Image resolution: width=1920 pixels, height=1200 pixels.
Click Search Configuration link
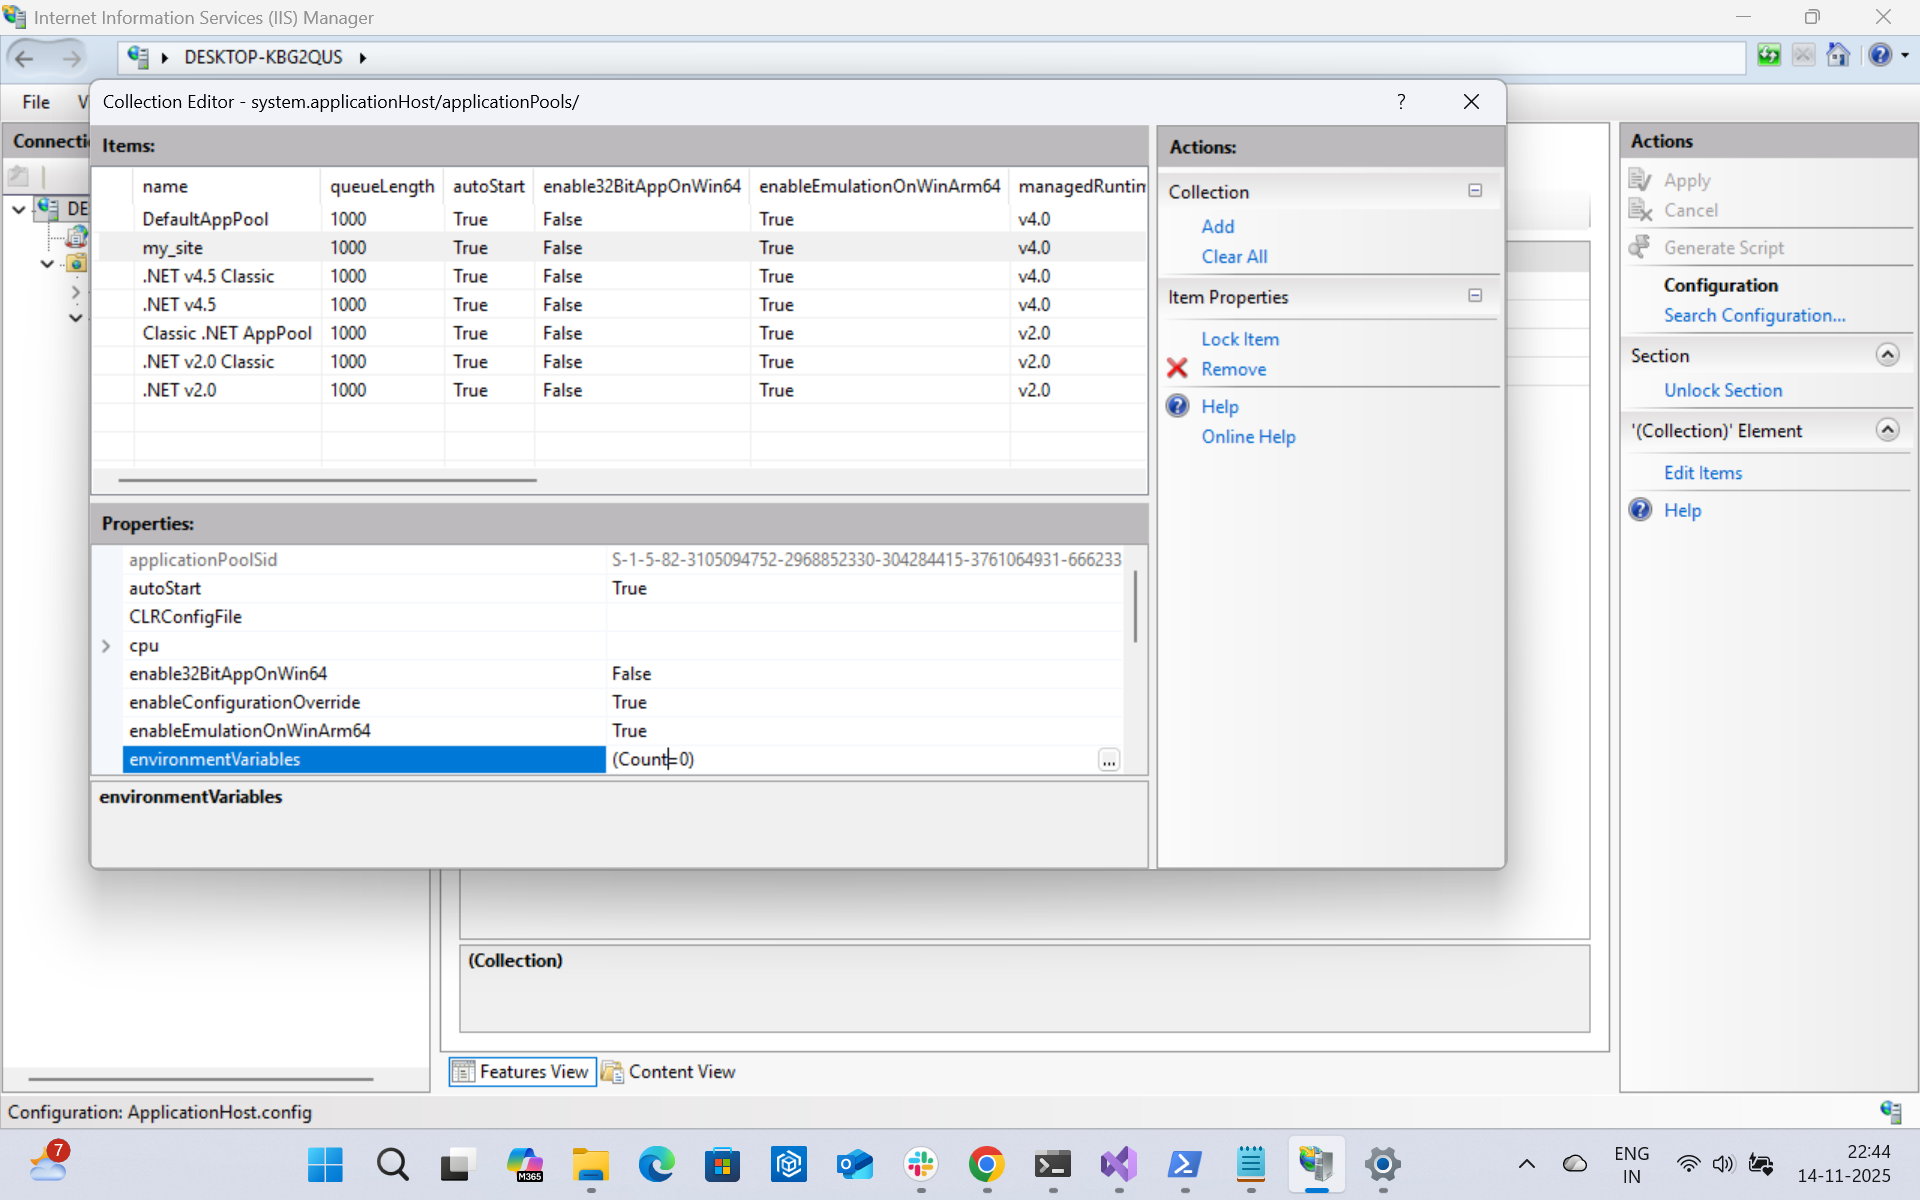click(1754, 316)
